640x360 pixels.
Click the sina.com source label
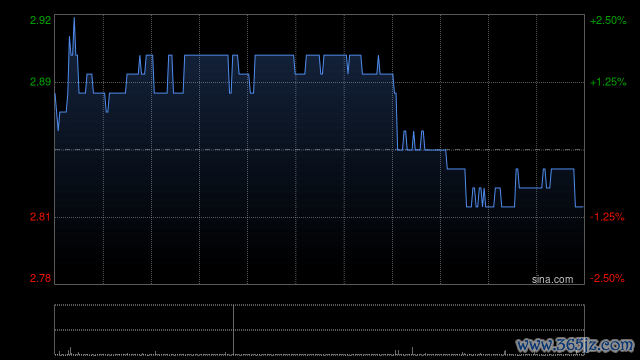pyautogui.click(x=552, y=280)
